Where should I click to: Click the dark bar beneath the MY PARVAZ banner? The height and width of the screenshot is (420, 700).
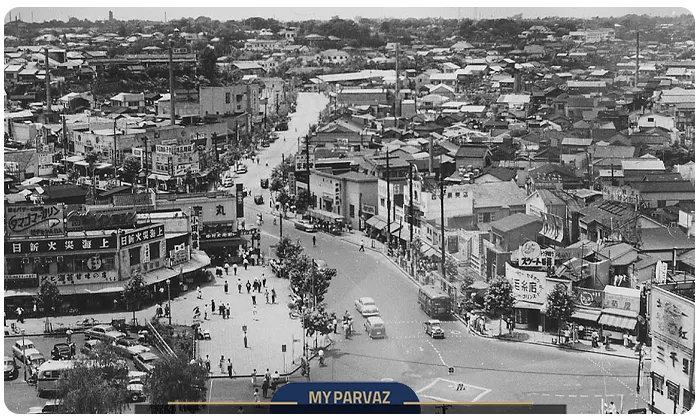click(344, 410)
